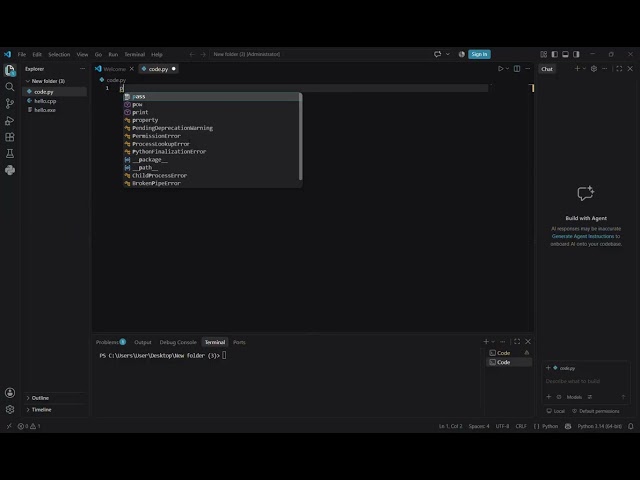Select second Code terminal in list
This screenshot has height=480, width=640.
[509, 362]
